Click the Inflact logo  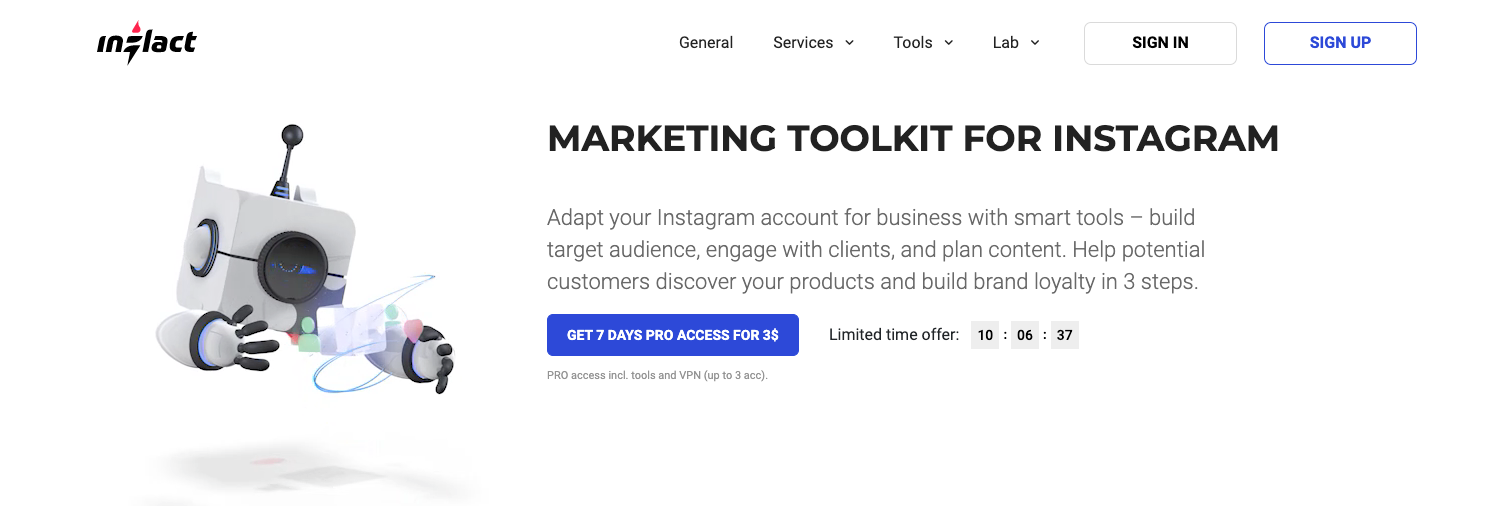click(147, 42)
